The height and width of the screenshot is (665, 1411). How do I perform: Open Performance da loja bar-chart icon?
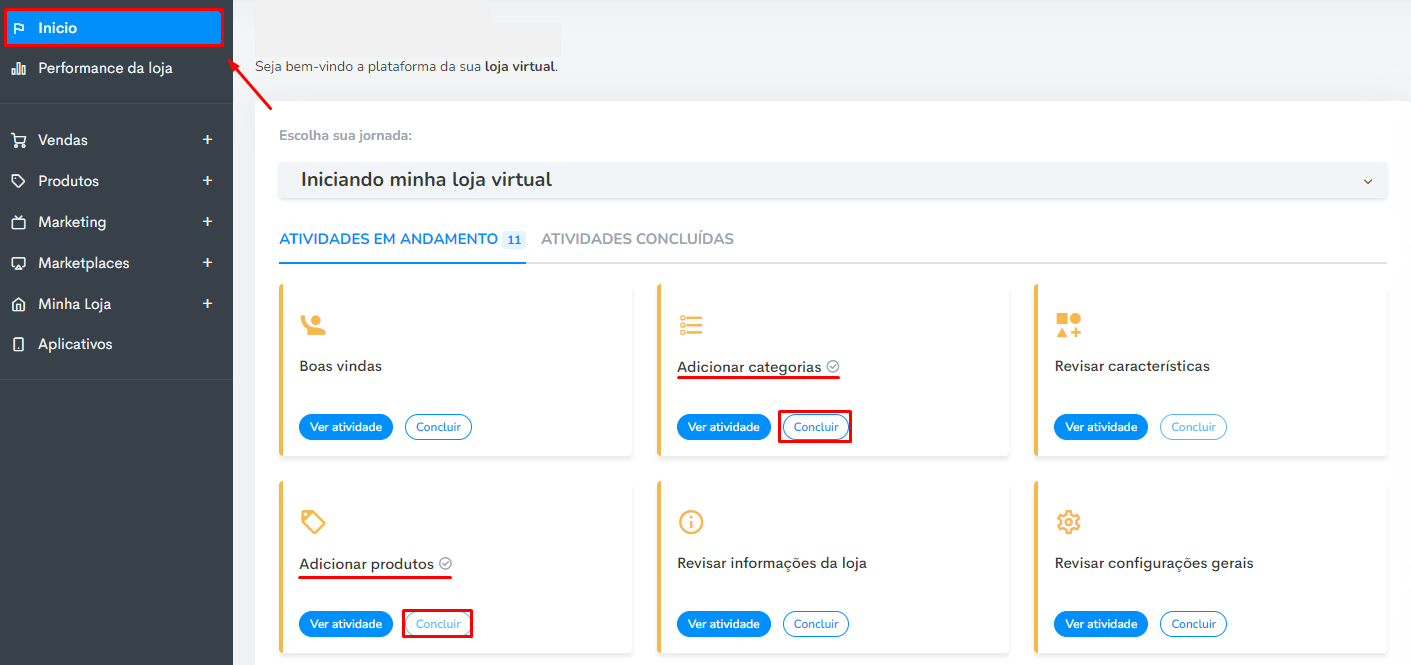tap(18, 69)
